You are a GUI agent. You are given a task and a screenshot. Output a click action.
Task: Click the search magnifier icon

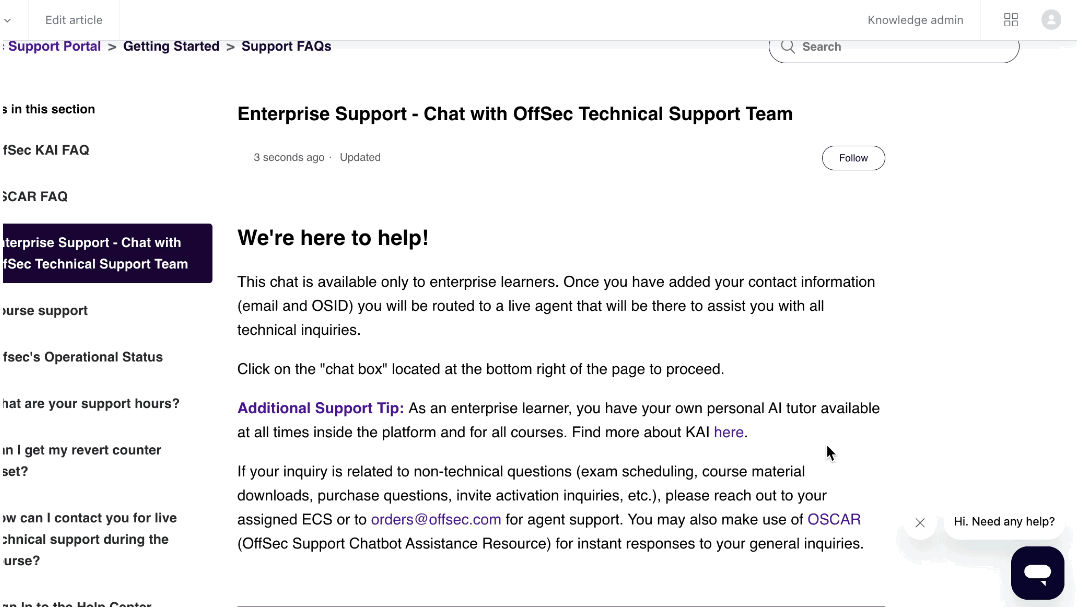click(788, 47)
